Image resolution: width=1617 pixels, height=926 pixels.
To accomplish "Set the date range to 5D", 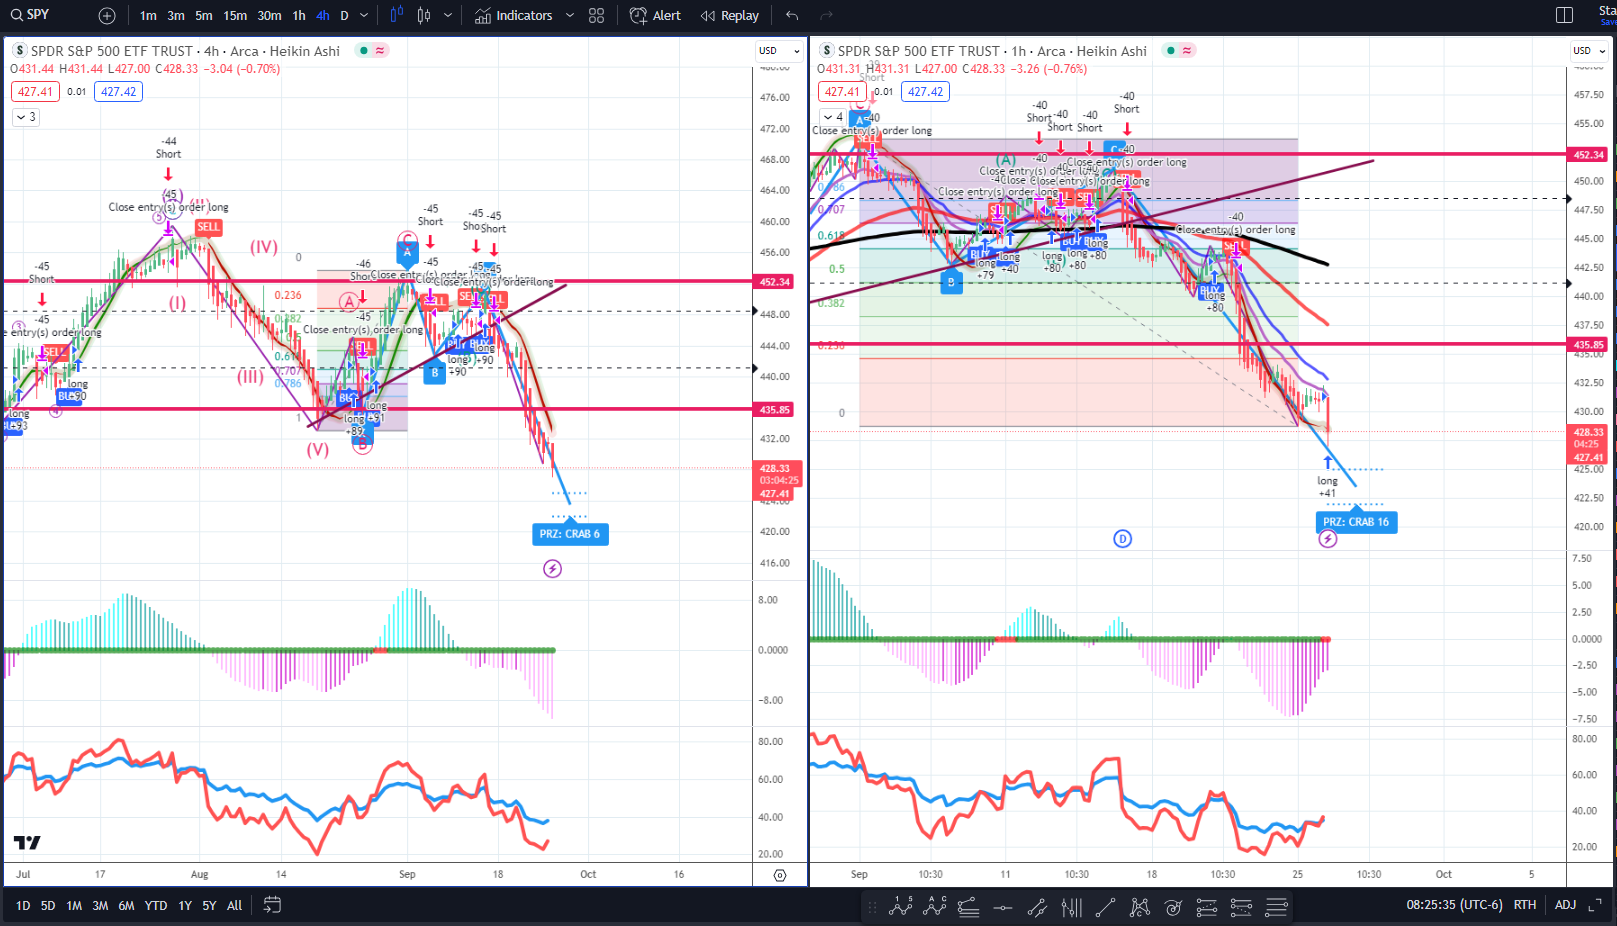I will 48,906.
